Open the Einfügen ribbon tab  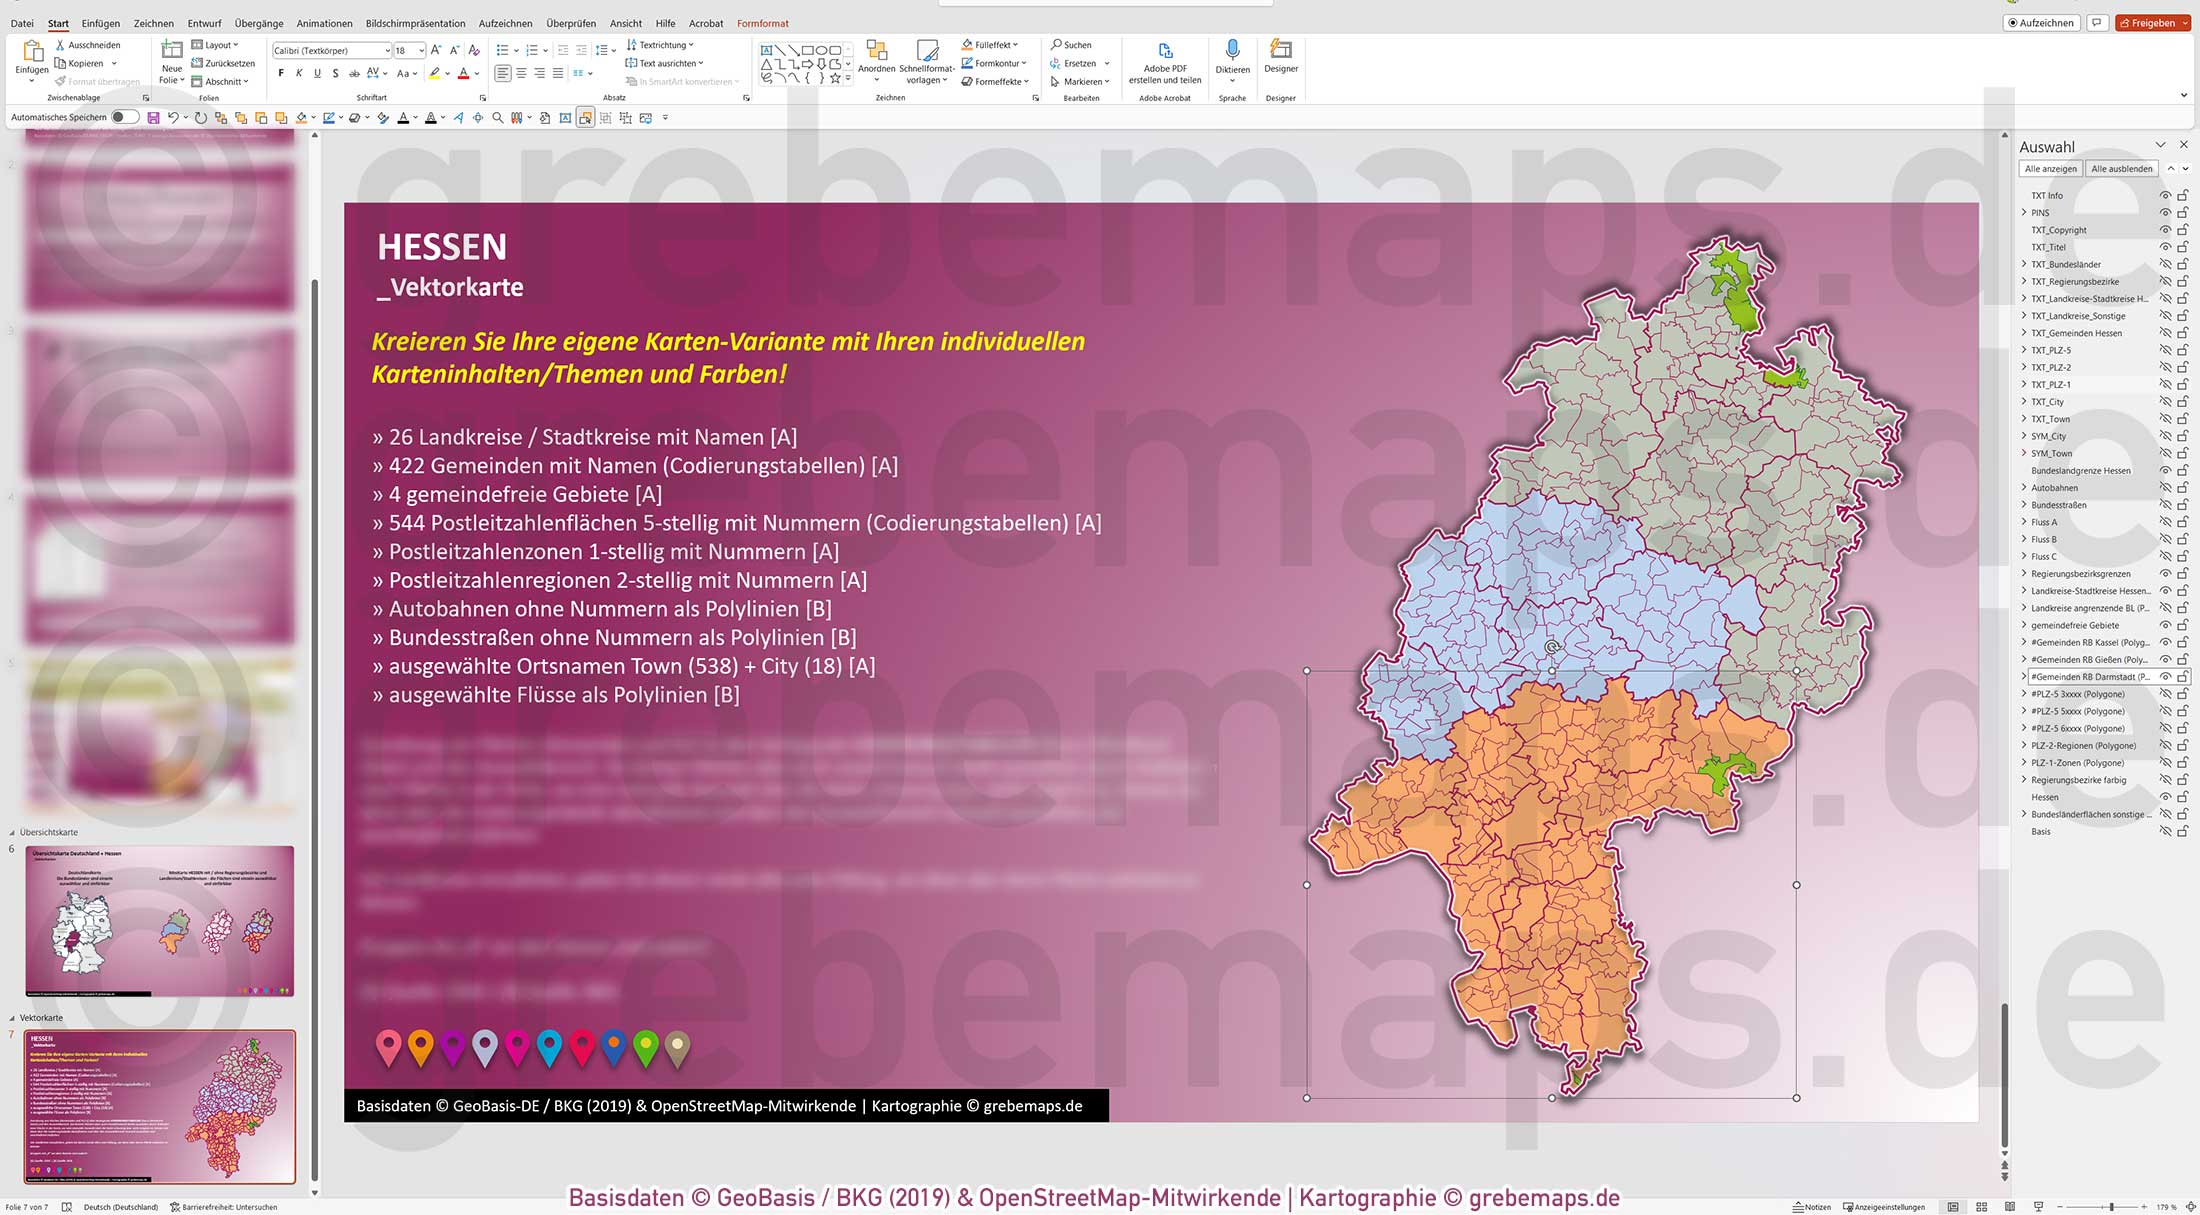100,23
